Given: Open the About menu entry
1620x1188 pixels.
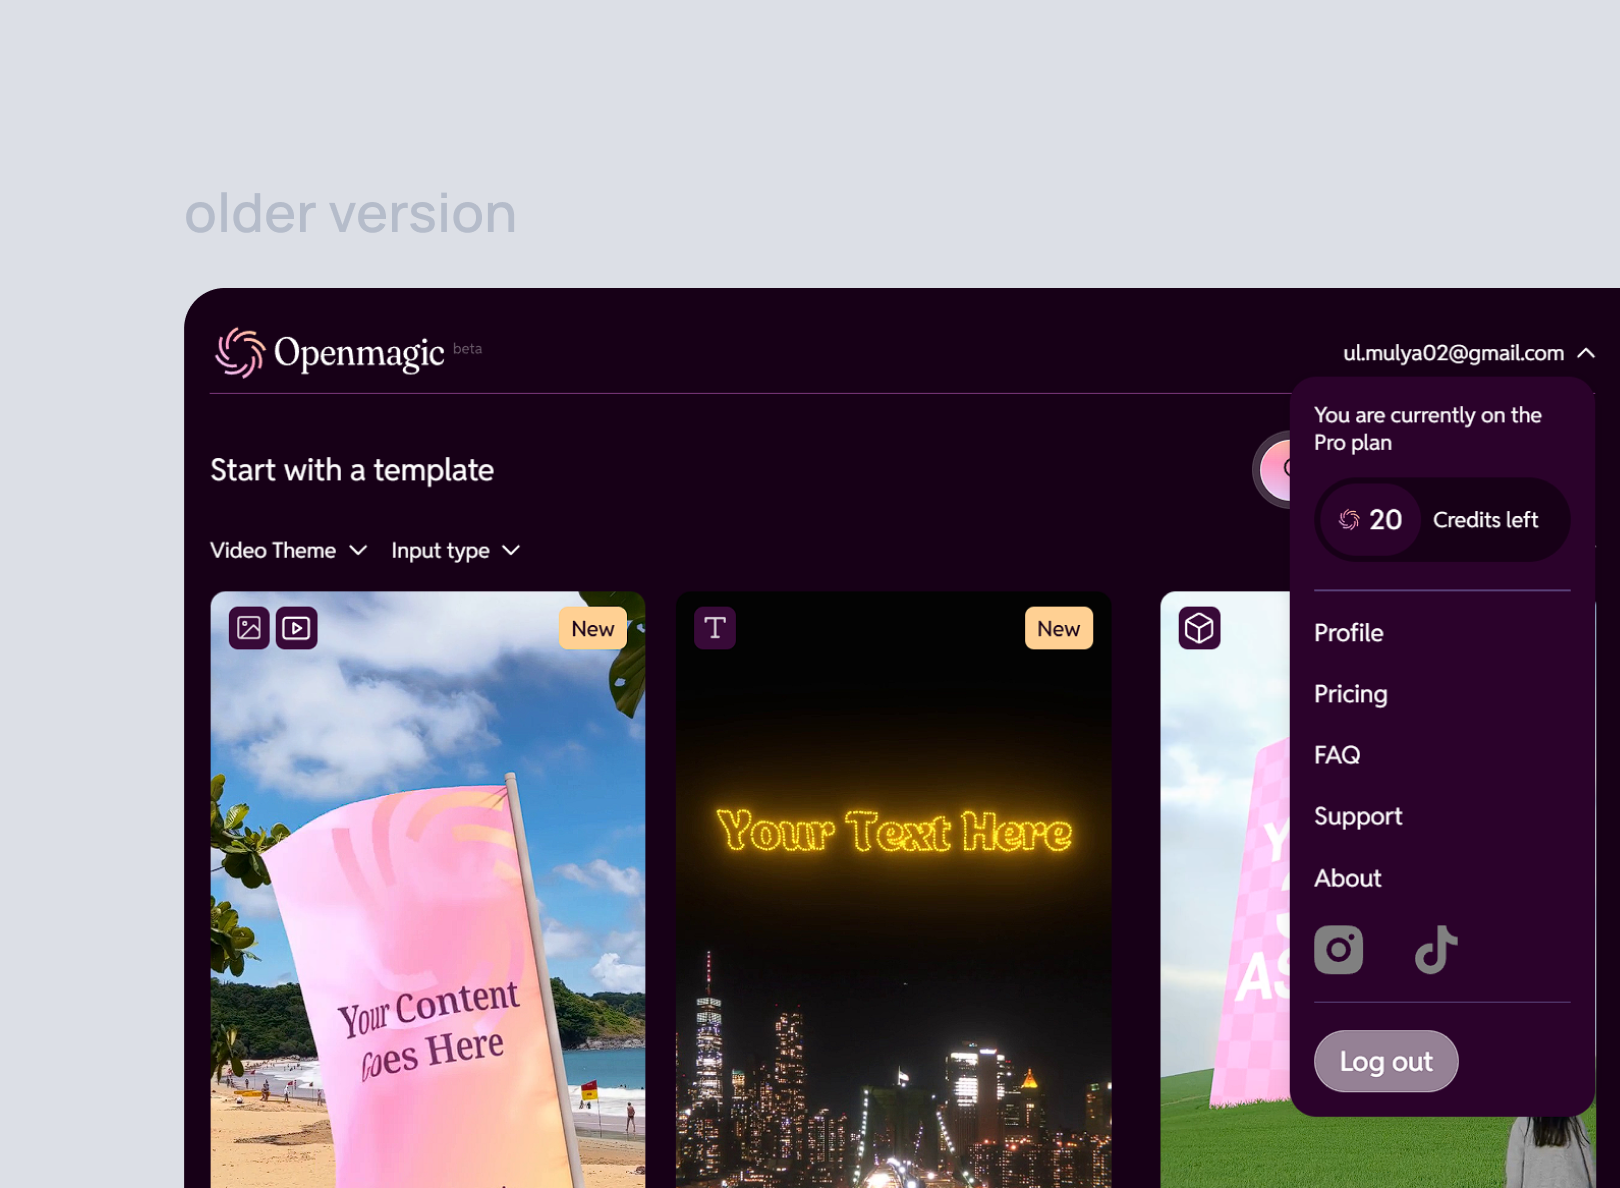Looking at the screenshot, I should click(1347, 878).
